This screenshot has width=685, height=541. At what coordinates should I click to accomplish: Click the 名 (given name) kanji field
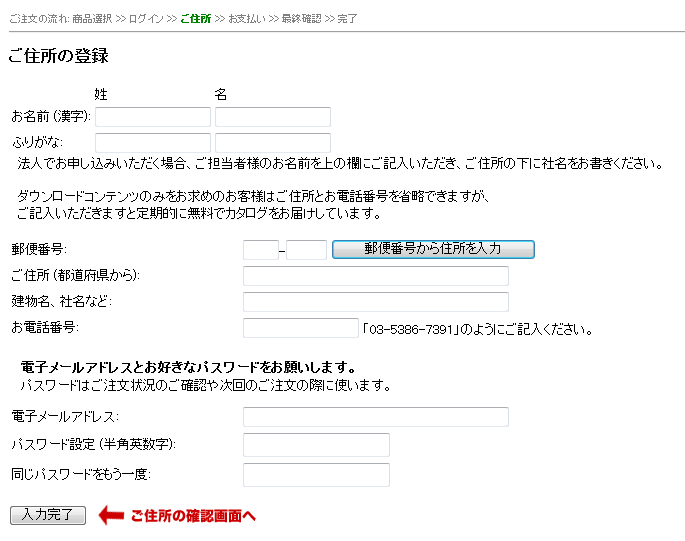coord(272,117)
